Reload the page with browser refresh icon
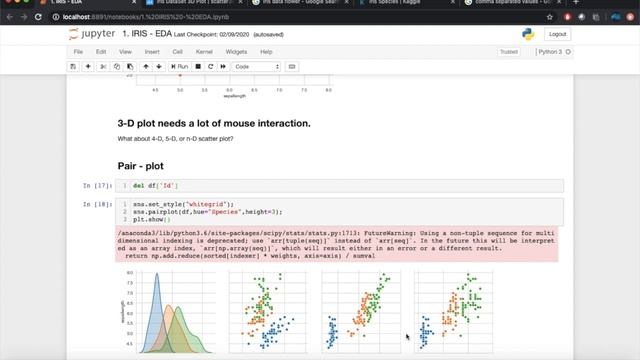The height and width of the screenshot is (360, 640). (38, 17)
